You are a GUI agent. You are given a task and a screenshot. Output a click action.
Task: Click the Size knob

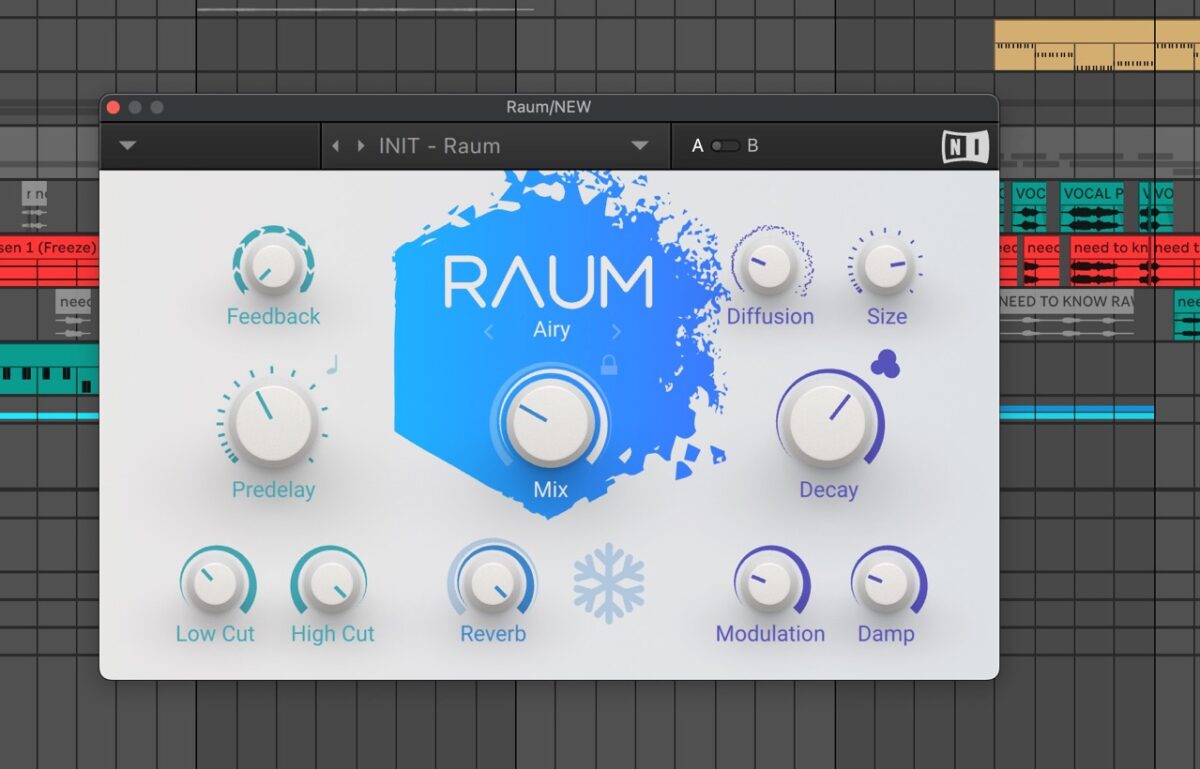click(886, 265)
